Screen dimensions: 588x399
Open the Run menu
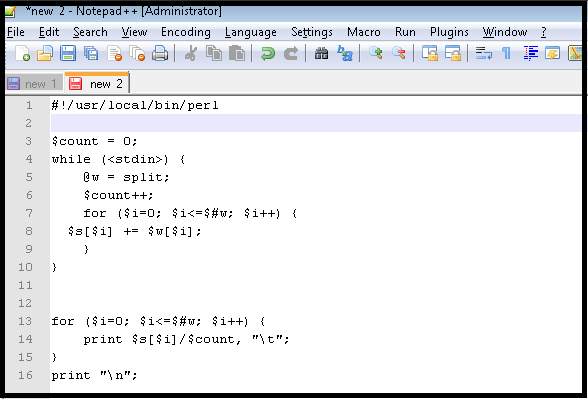point(405,32)
